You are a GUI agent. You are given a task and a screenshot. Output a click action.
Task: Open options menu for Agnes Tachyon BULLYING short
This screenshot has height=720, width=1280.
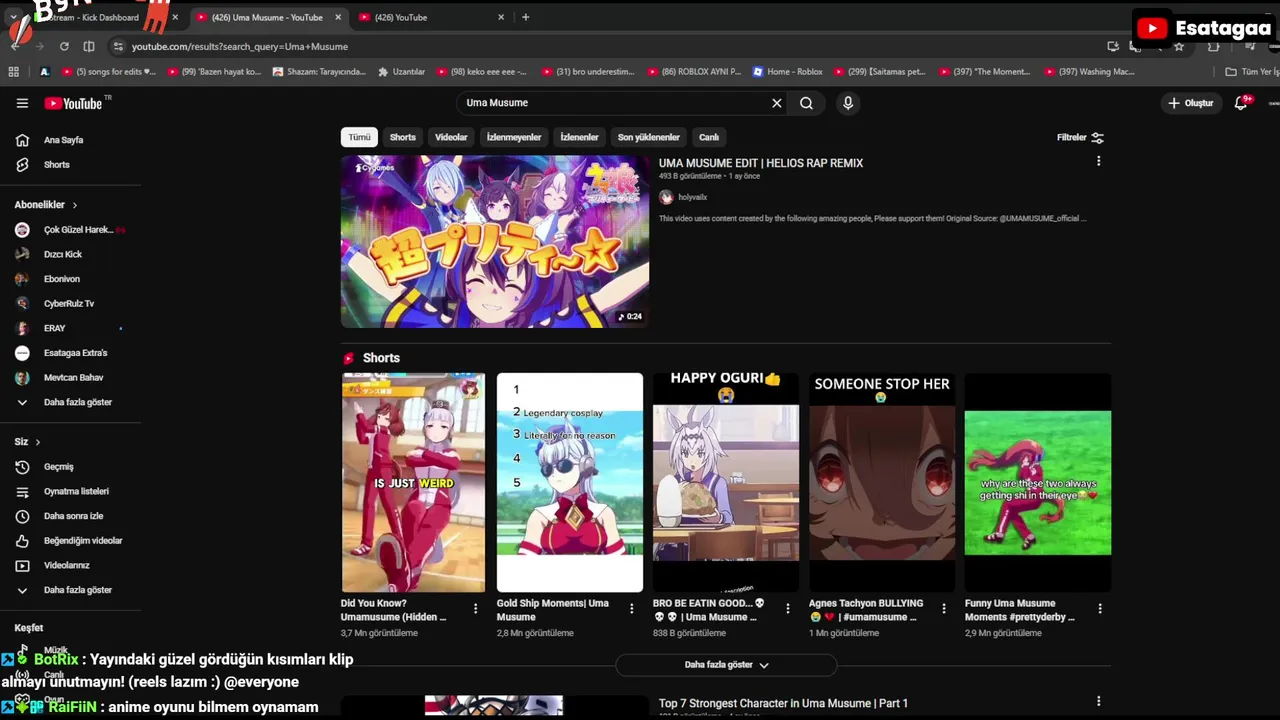(943, 608)
